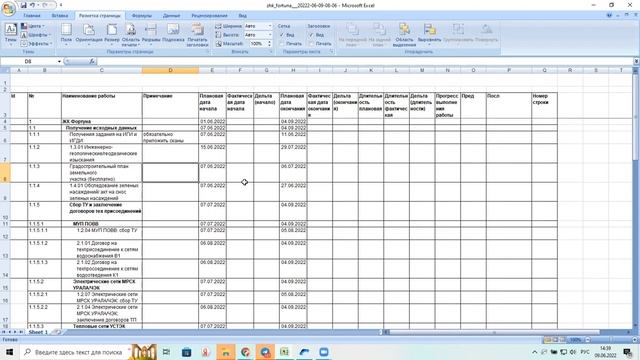
Task: Click the horizontal scrollbar thumb
Action: click(494, 332)
